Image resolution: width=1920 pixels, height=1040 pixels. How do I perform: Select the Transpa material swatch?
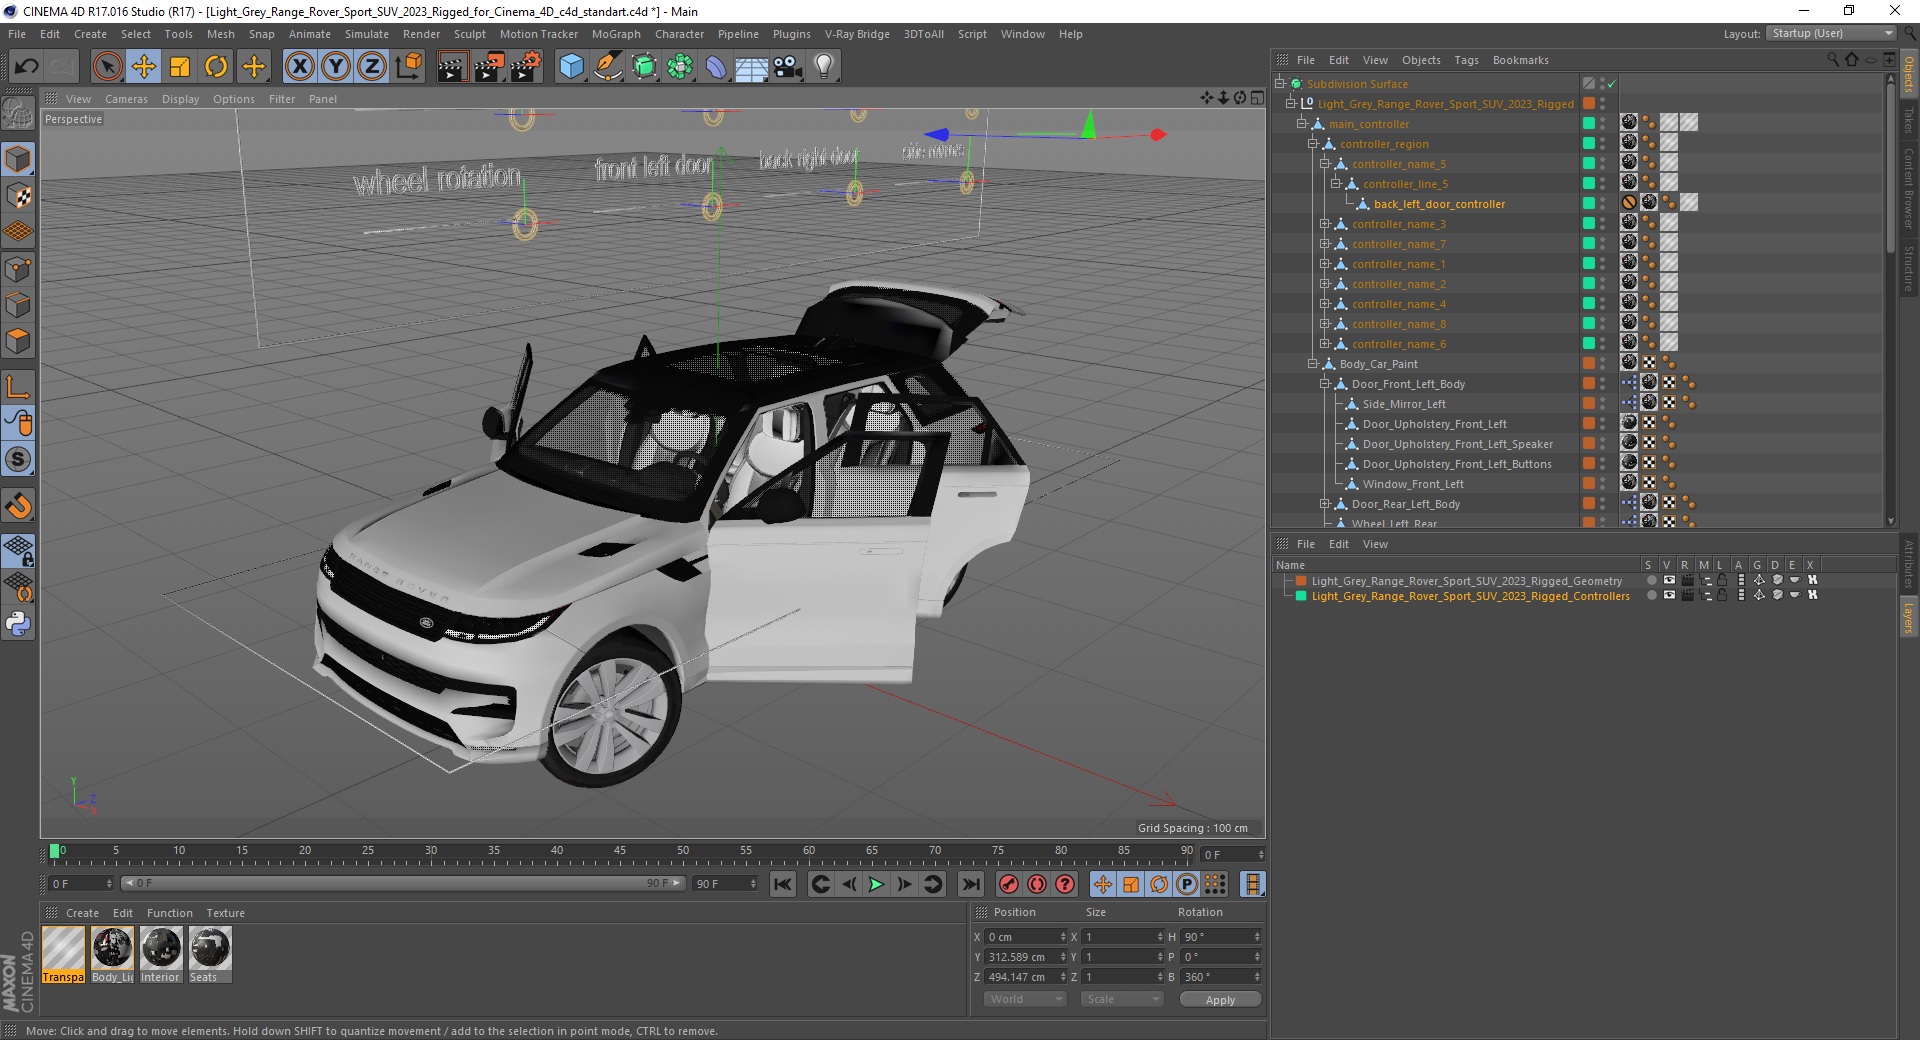coord(64,955)
